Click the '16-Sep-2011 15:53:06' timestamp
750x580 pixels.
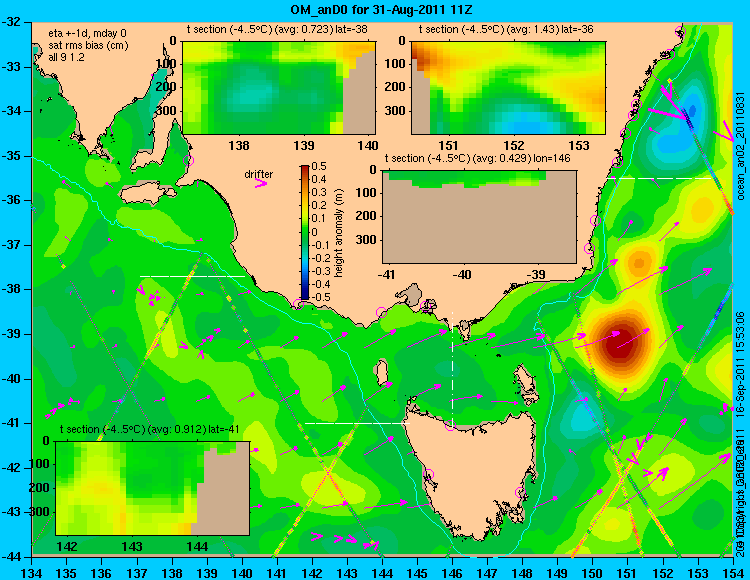[739, 364]
